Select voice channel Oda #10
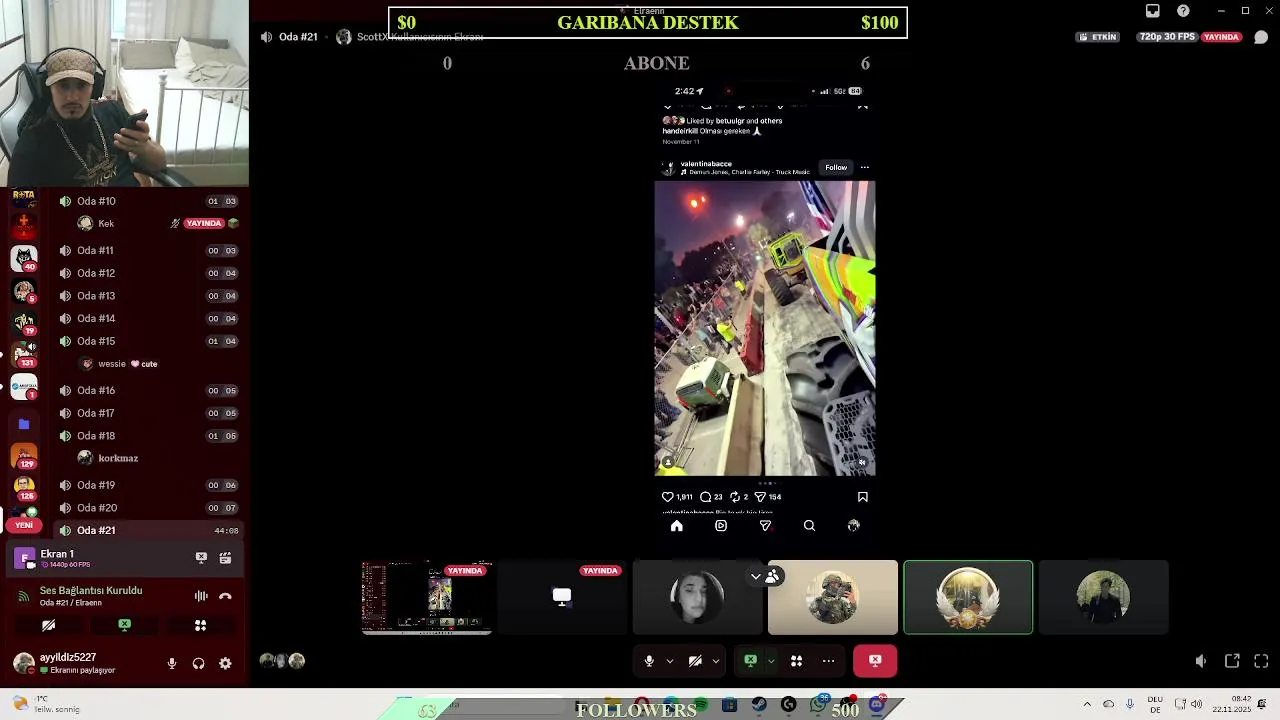The width and height of the screenshot is (1280, 720). click(148, 201)
